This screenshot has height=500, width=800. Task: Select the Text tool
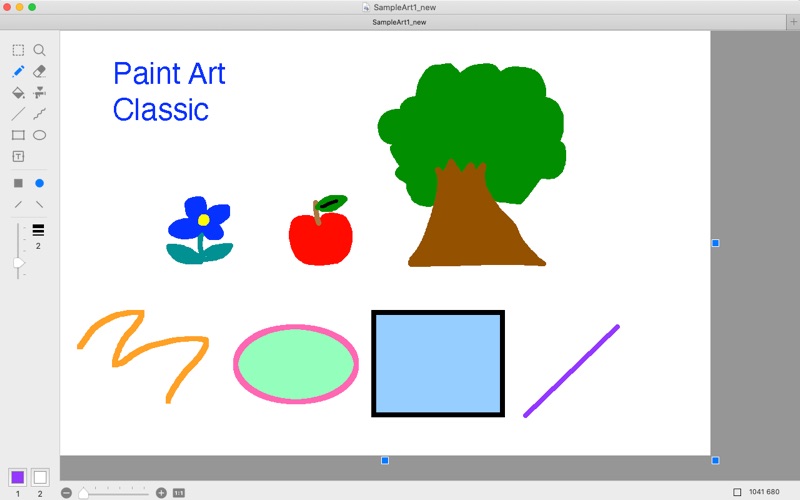point(18,157)
